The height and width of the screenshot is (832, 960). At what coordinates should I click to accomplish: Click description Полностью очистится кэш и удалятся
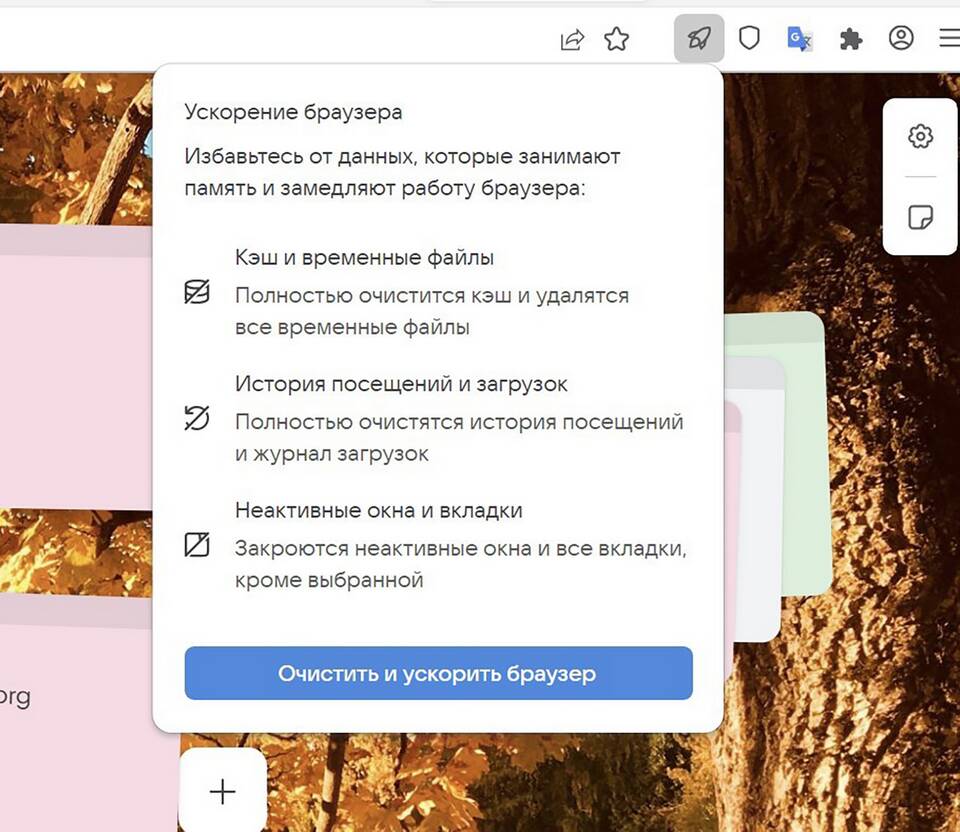coord(432,296)
